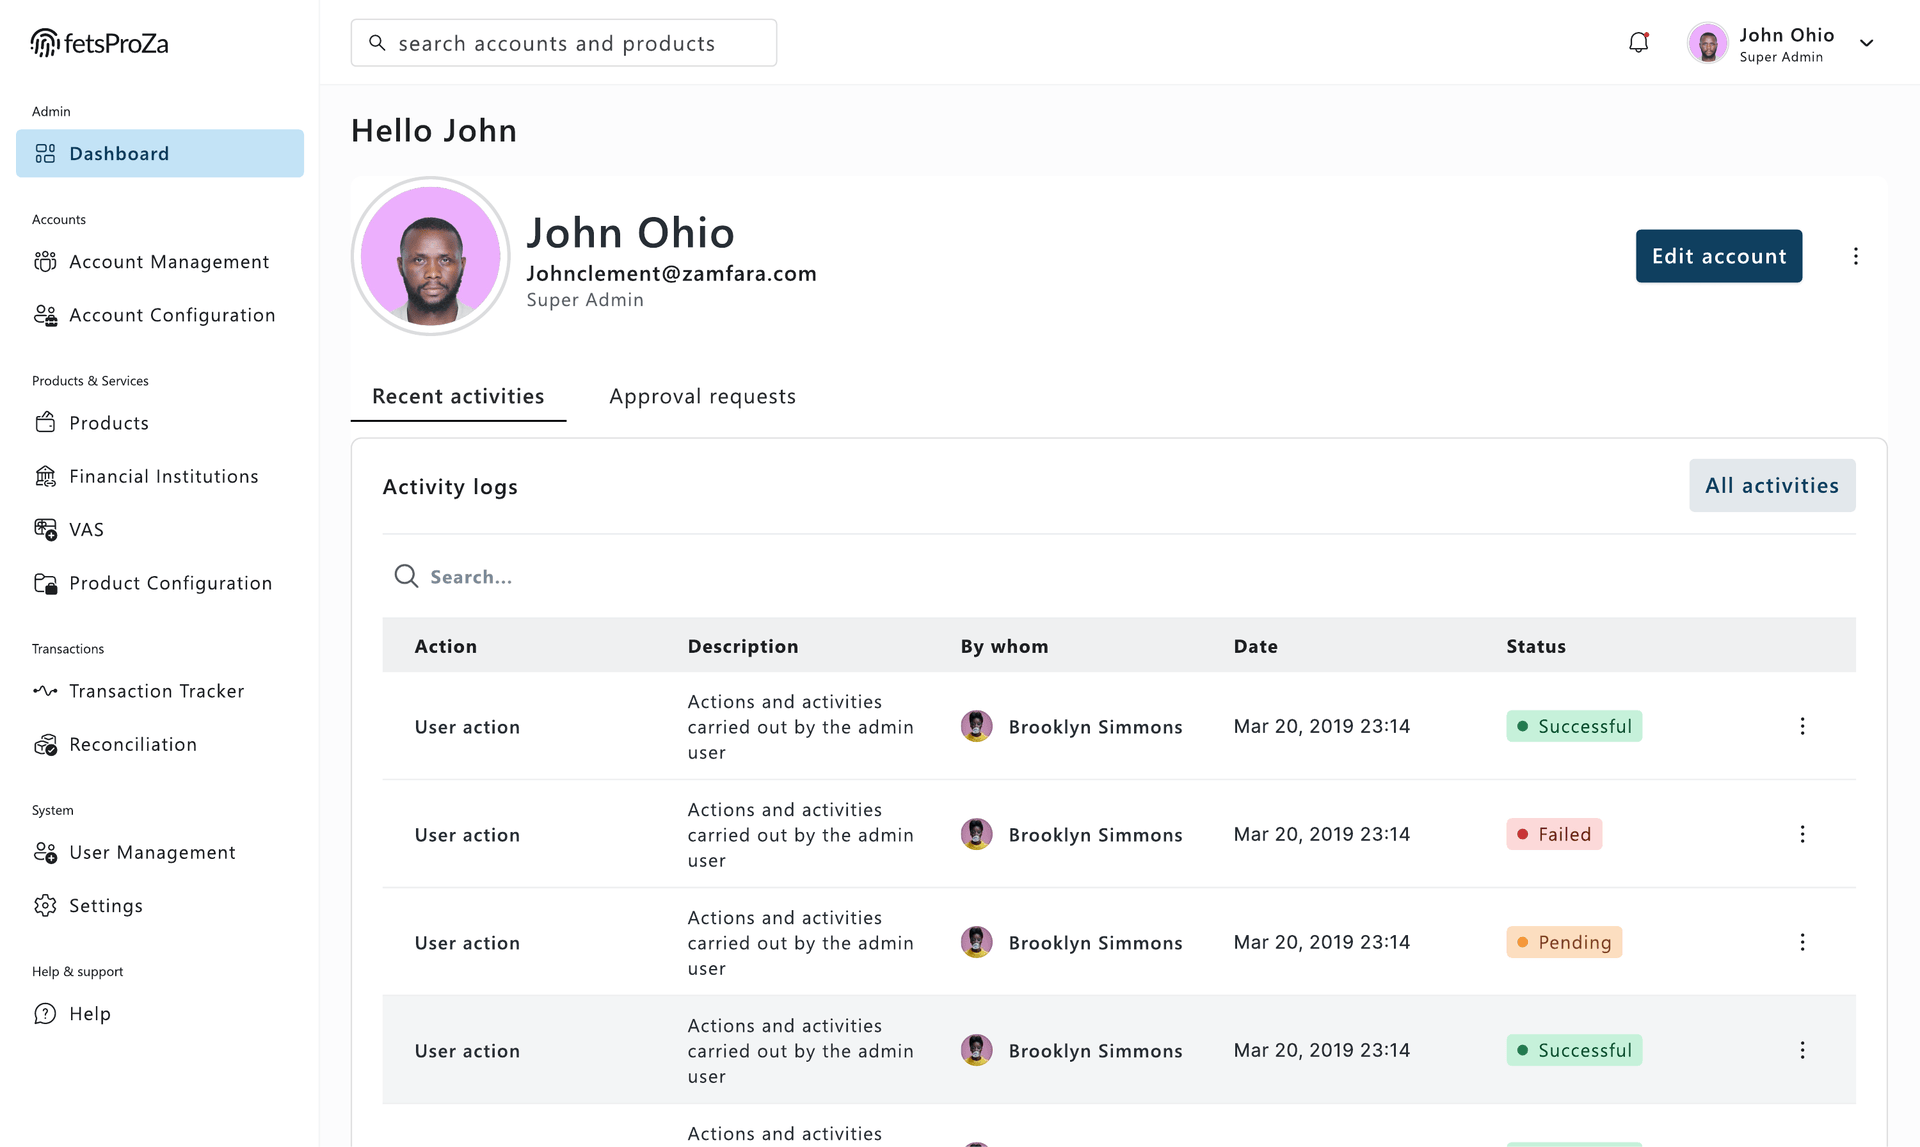The image size is (1920, 1147).
Task: Click the large John Ohio profile picture
Action: [x=431, y=256]
